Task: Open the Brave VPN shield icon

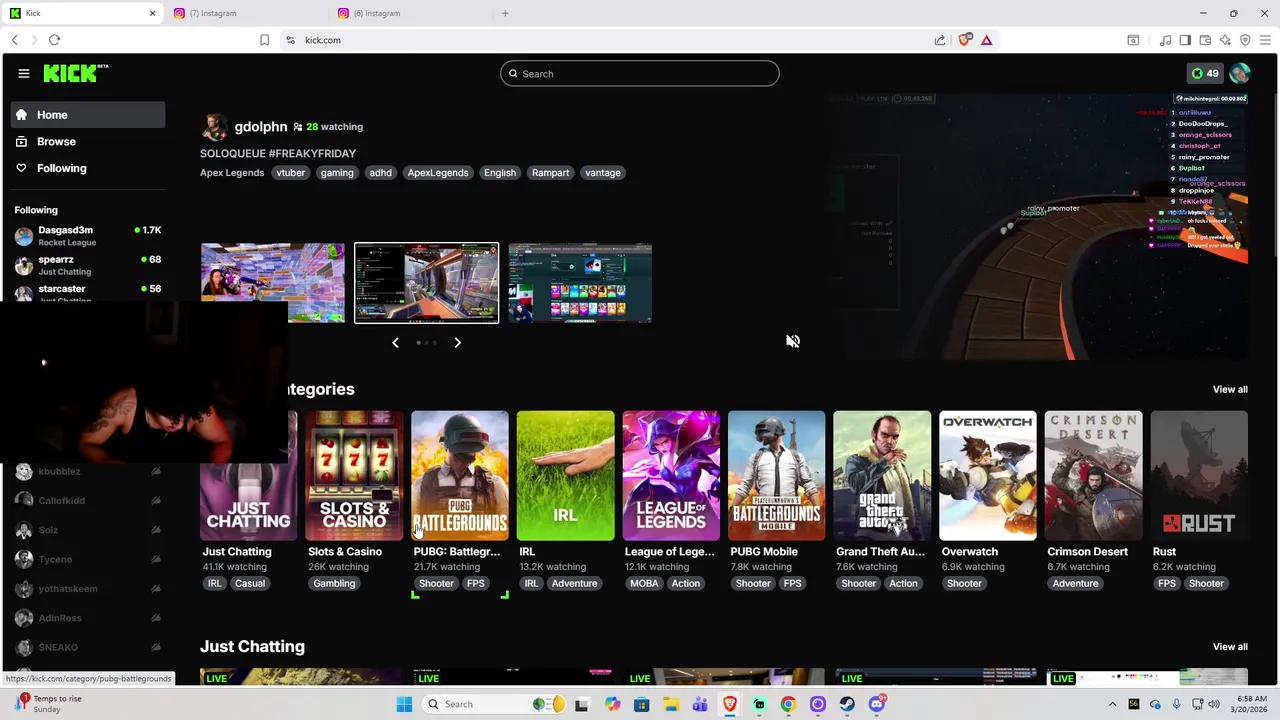Action: 1245,40
